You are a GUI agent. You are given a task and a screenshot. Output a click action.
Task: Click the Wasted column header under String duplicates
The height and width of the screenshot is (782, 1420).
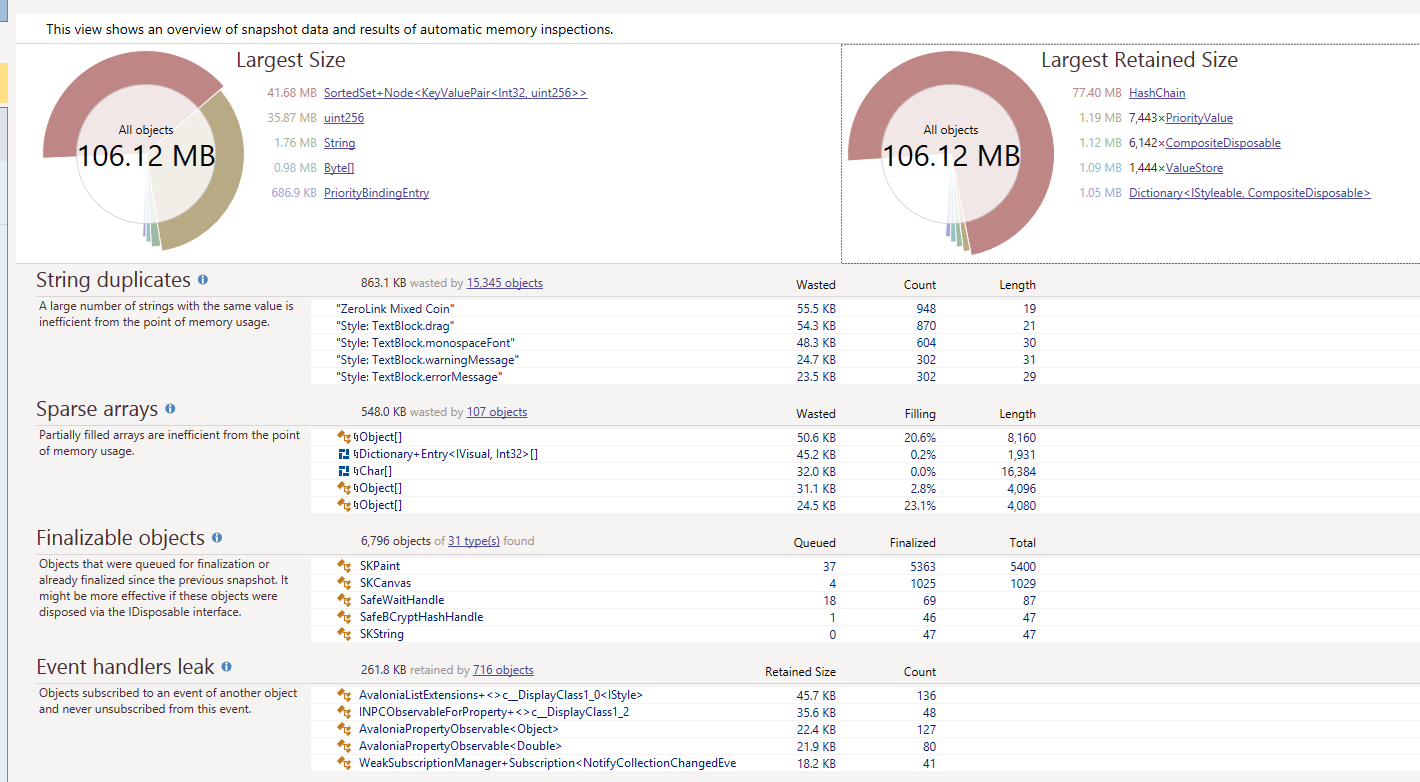tap(816, 285)
